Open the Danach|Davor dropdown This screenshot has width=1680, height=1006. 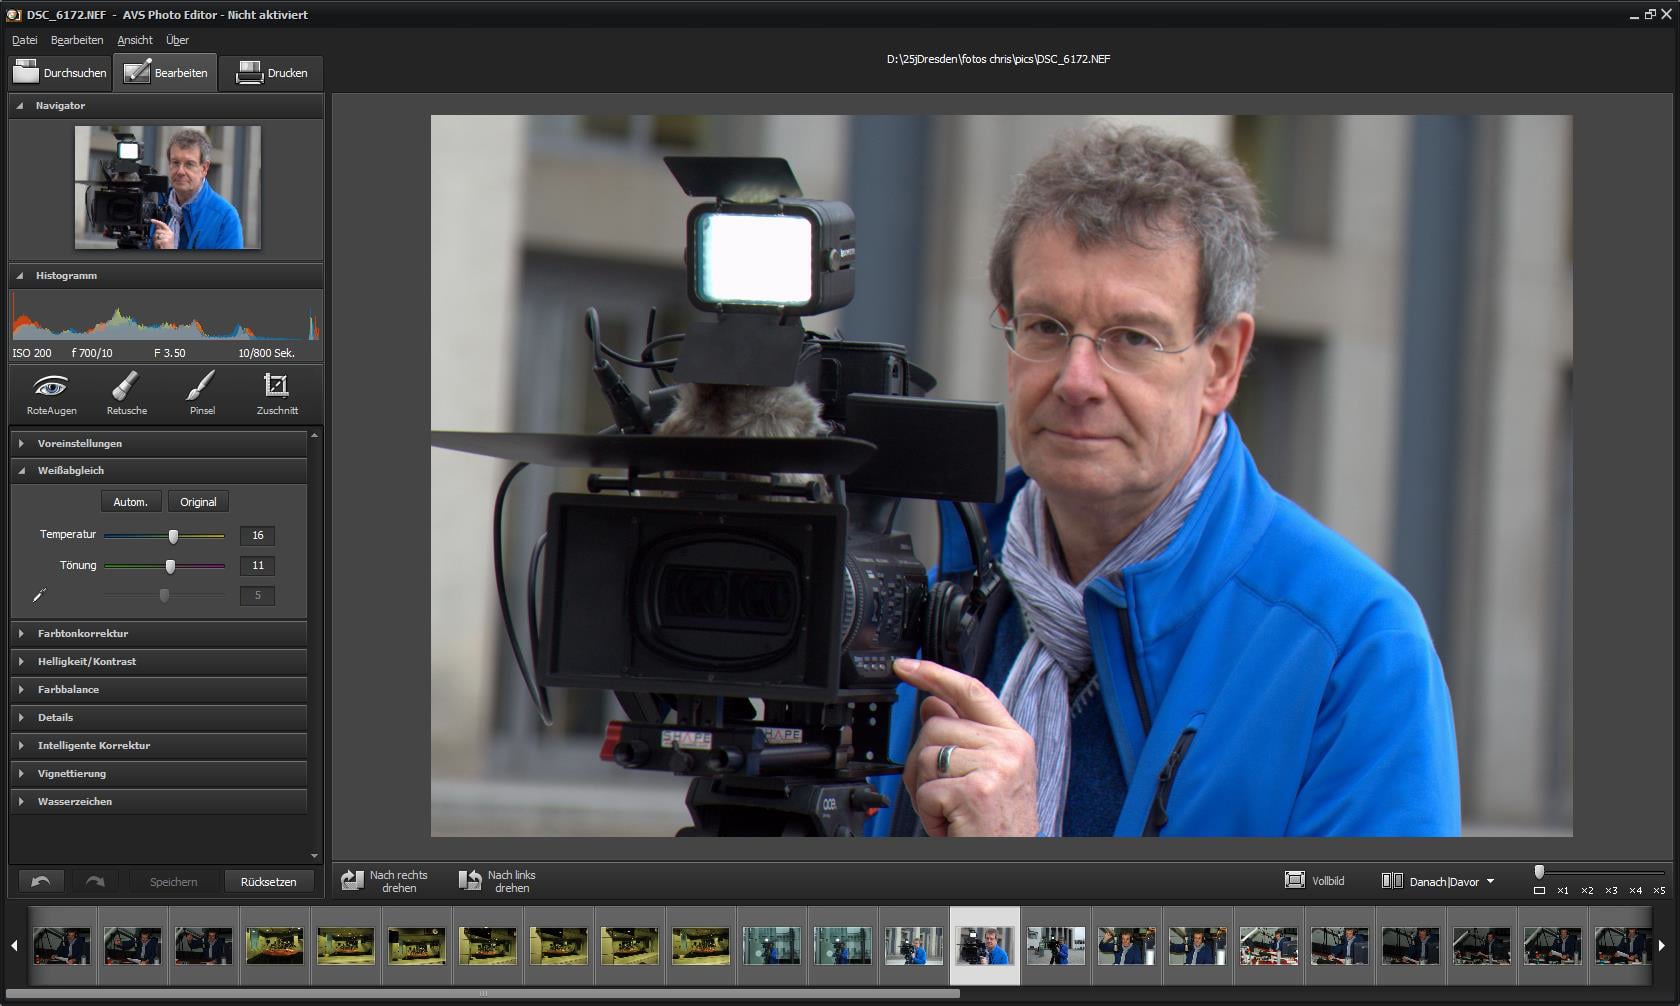pyautogui.click(x=1490, y=881)
